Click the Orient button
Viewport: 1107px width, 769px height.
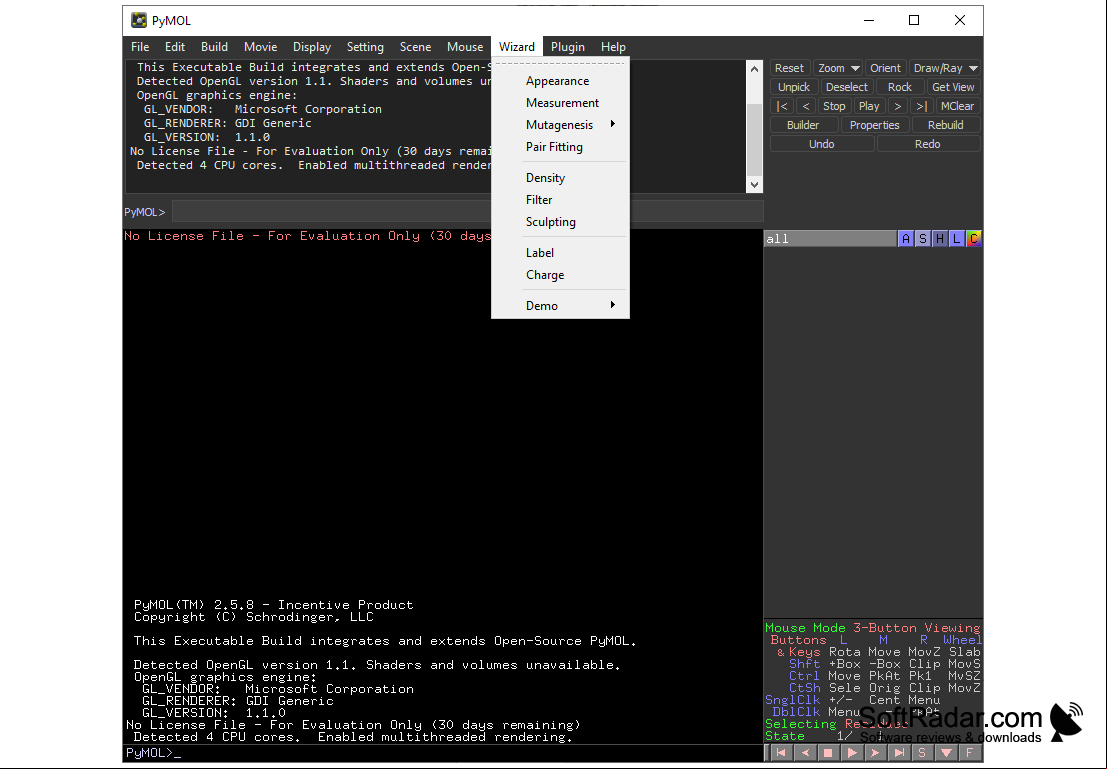(x=885, y=68)
